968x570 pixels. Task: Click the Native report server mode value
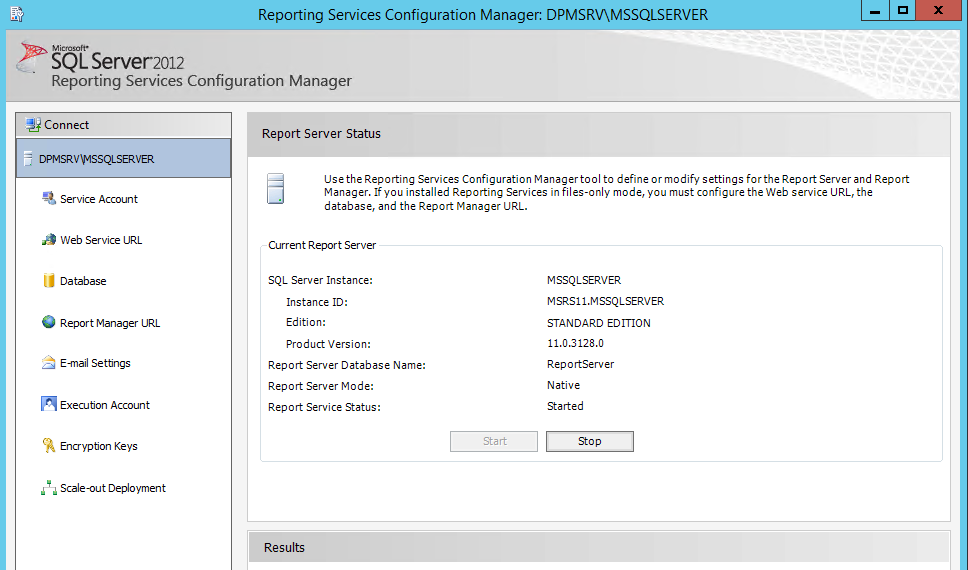point(563,385)
